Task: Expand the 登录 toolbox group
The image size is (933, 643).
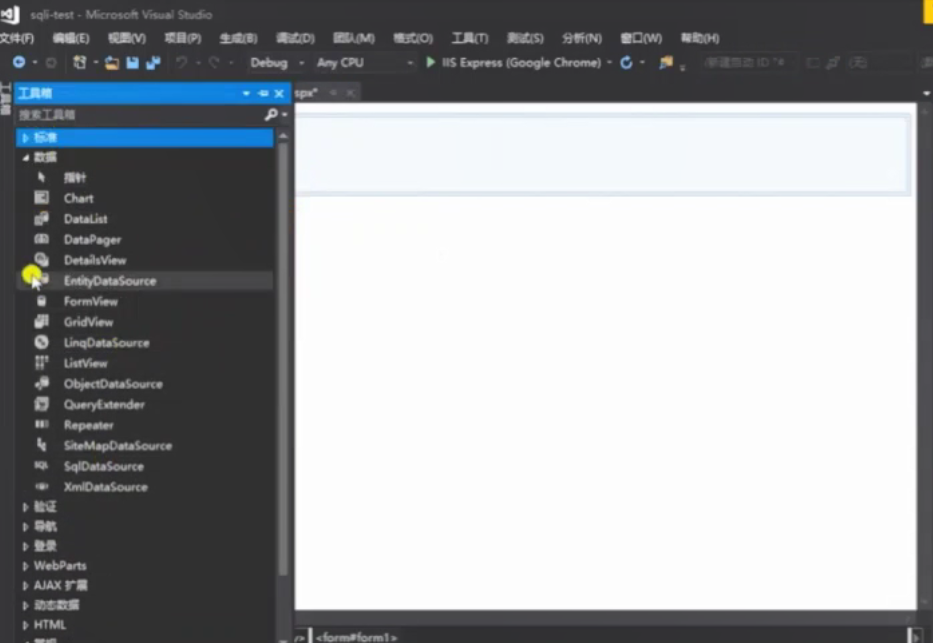Action: tap(25, 546)
